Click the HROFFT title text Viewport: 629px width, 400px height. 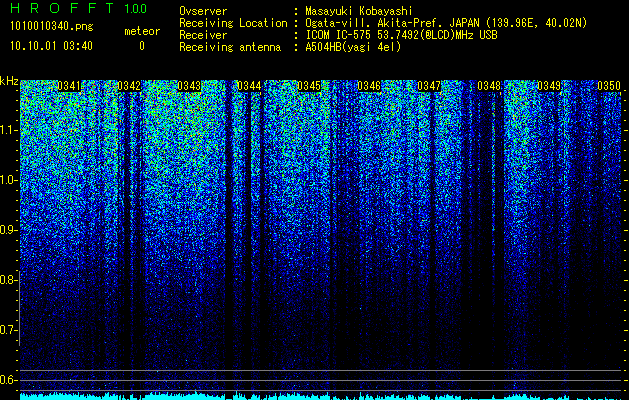click(62, 8)
